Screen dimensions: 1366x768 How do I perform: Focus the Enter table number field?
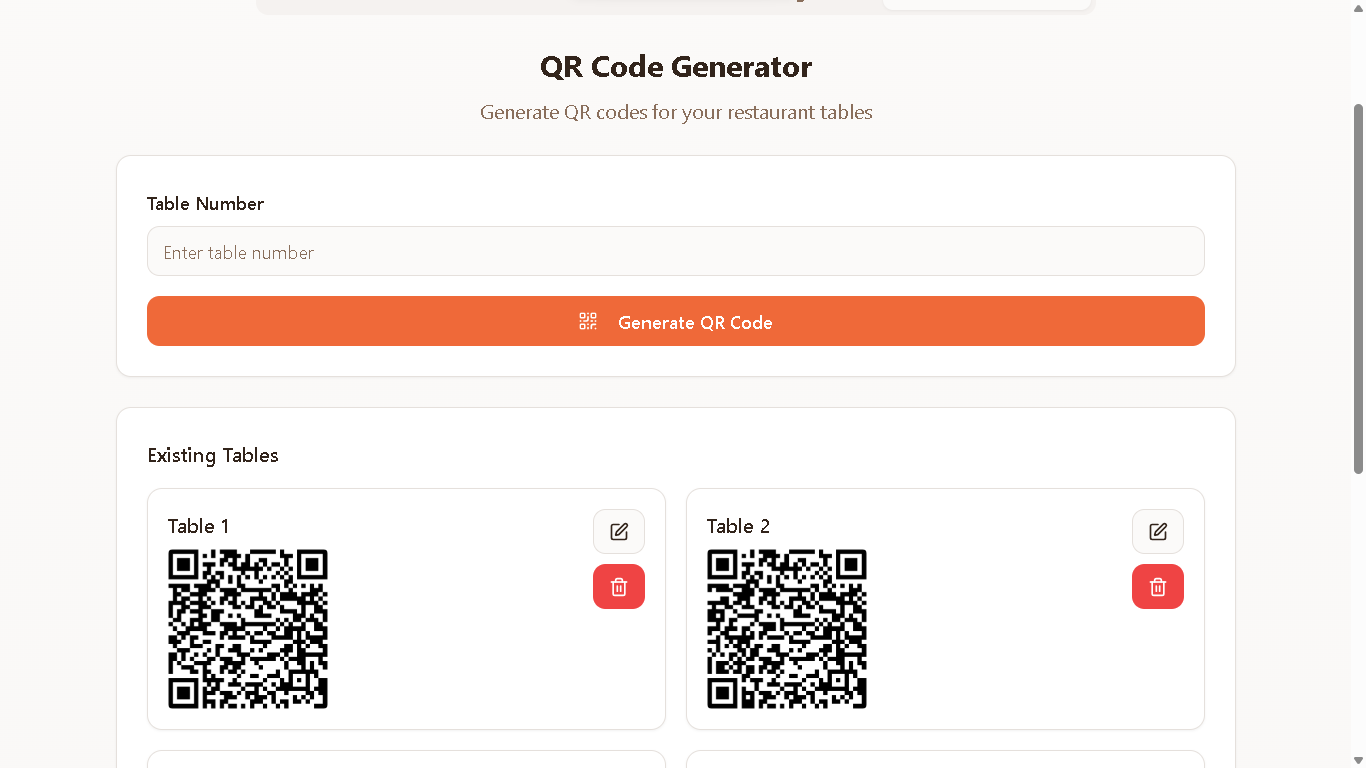pos(675,252)
